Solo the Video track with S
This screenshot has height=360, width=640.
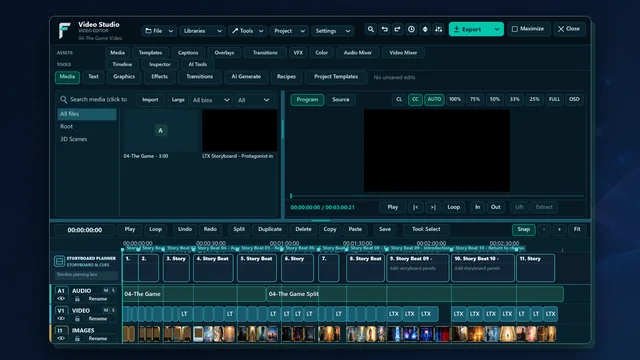point(113,310)
